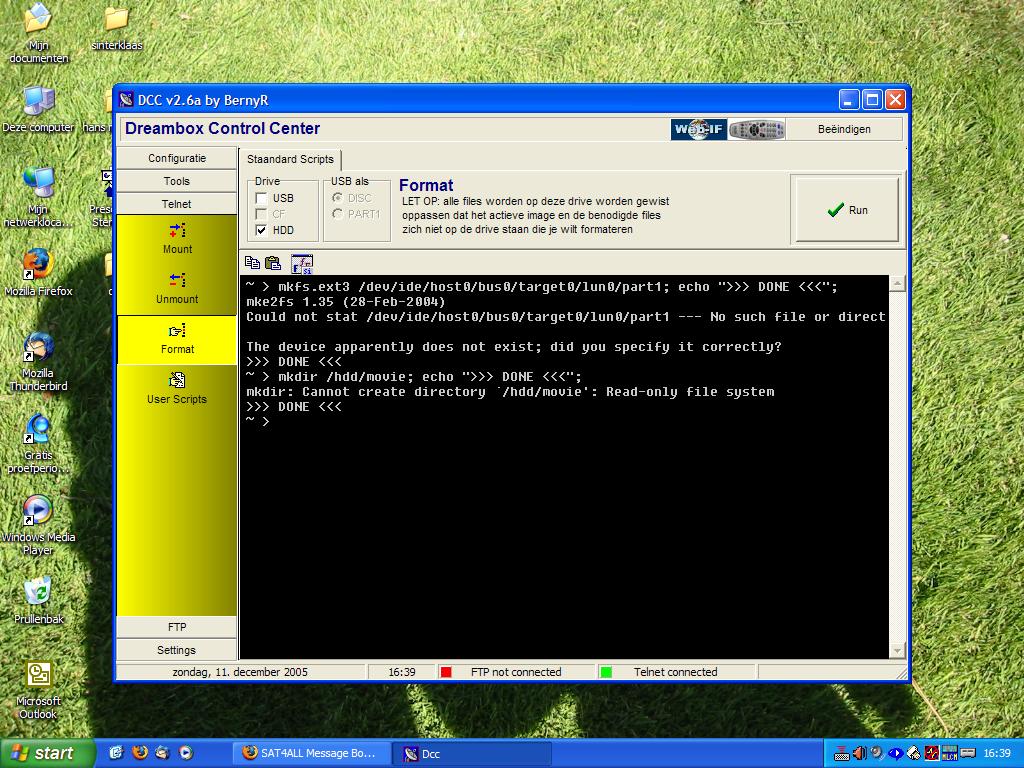The height and width of the screenshot is (768, 1024).
Task: Open the Settings panel
Action: coord(176,650)
